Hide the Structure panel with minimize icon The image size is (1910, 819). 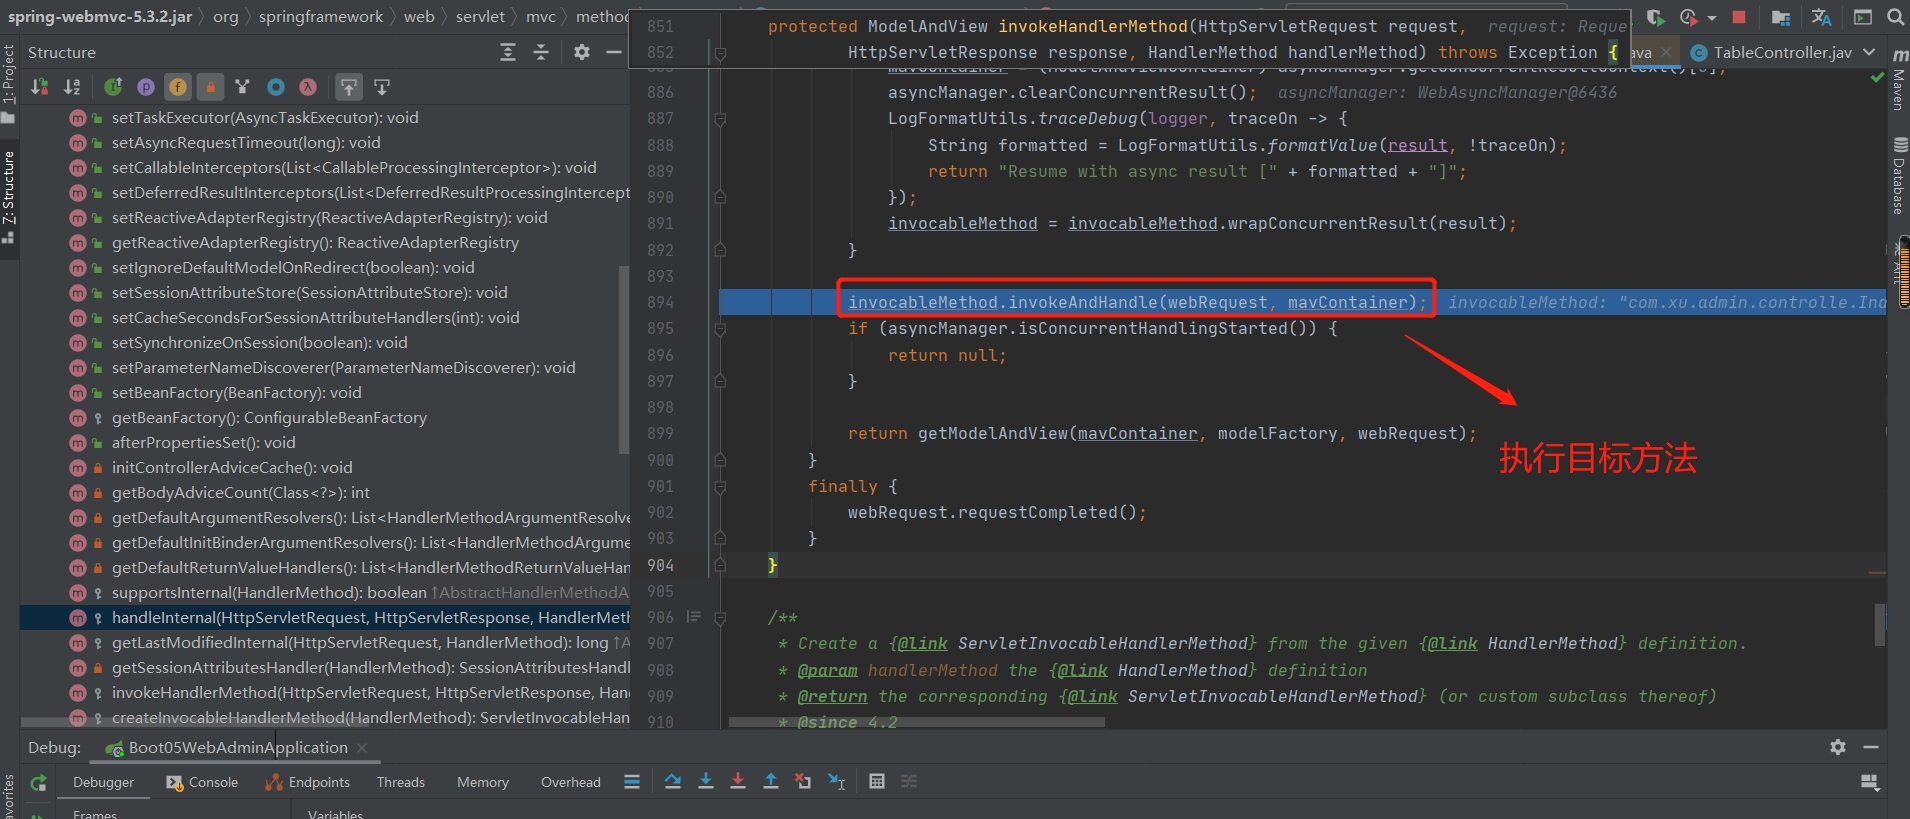614,52
